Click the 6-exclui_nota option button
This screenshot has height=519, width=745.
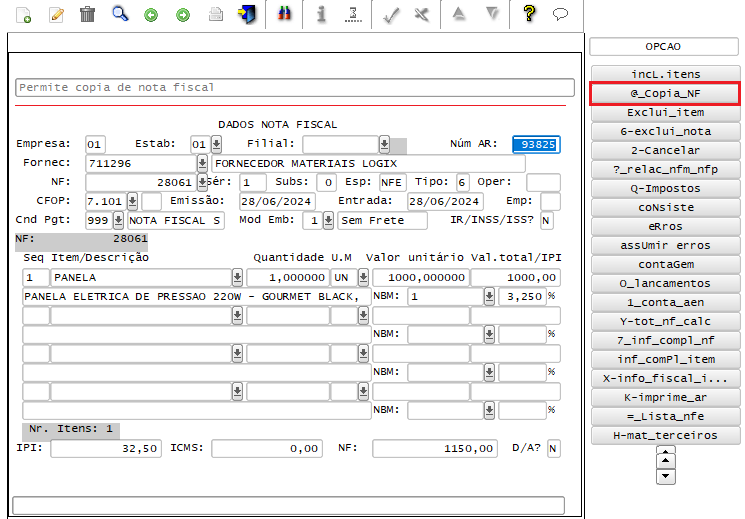[x=666, y=132]
